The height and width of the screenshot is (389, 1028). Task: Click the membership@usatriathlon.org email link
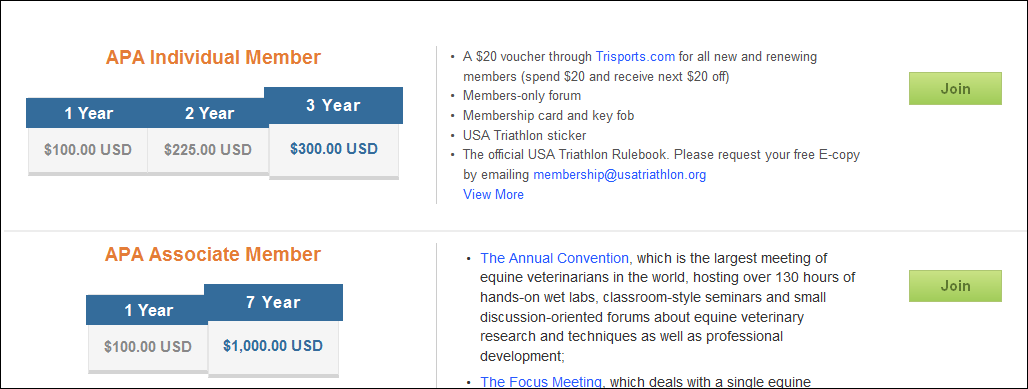[x=620, y=175]
